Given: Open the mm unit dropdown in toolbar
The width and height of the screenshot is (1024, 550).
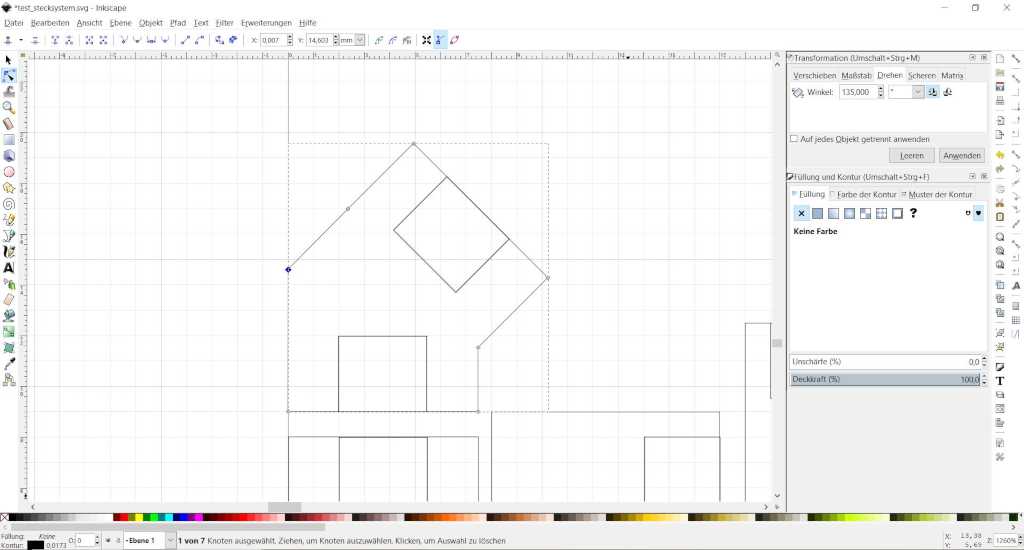Looking at the screenshot, I should [x=360, y=40].
